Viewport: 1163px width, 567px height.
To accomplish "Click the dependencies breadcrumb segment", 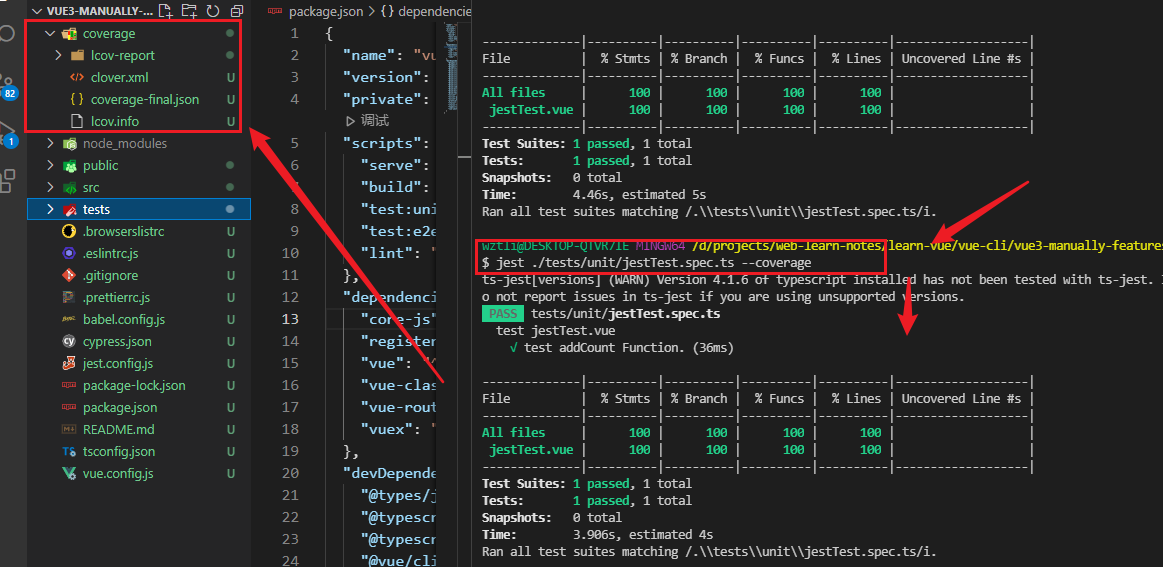I will point(433,11).
